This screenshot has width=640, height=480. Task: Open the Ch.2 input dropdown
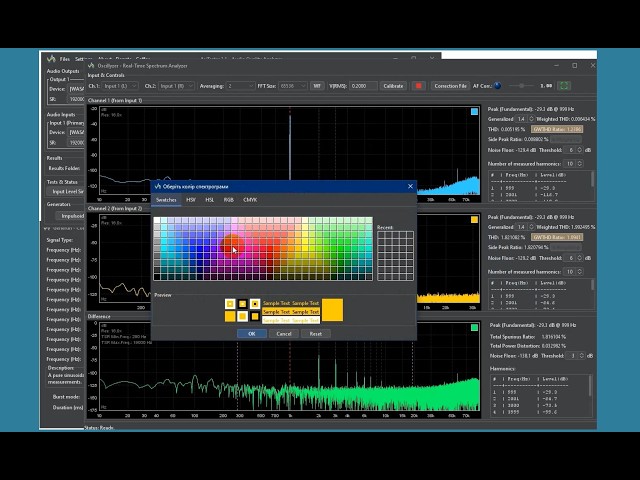[x=176, y=86]
